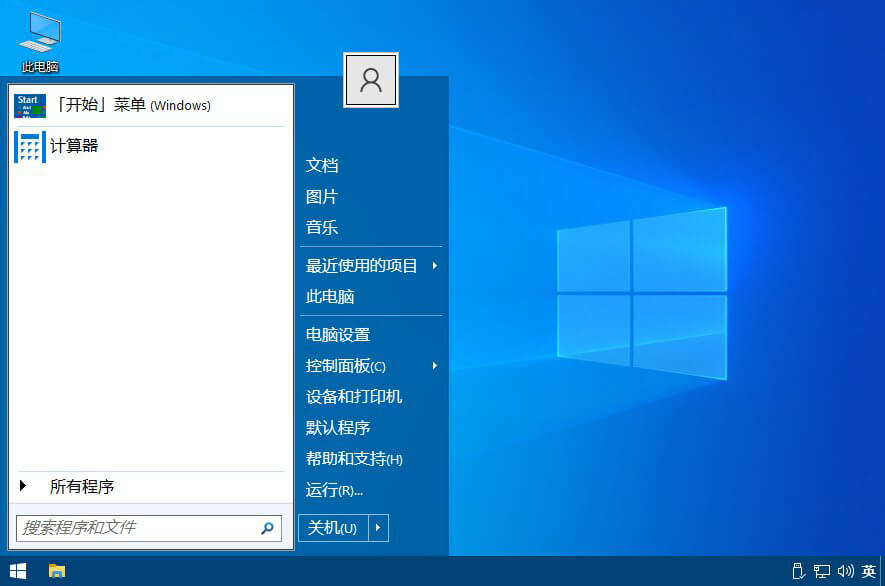
Task: Click the Windows Start button on the taskbar
Action: click(17, 572)
